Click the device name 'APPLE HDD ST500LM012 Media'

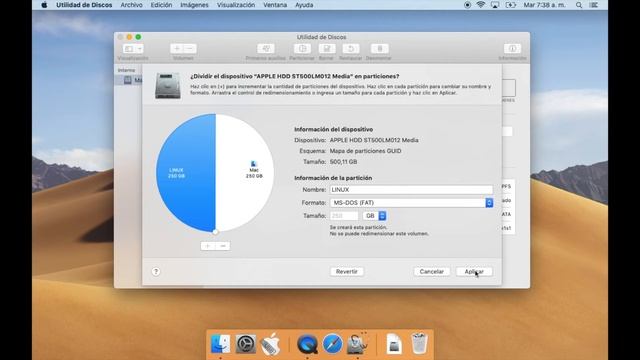click(374, 140)
